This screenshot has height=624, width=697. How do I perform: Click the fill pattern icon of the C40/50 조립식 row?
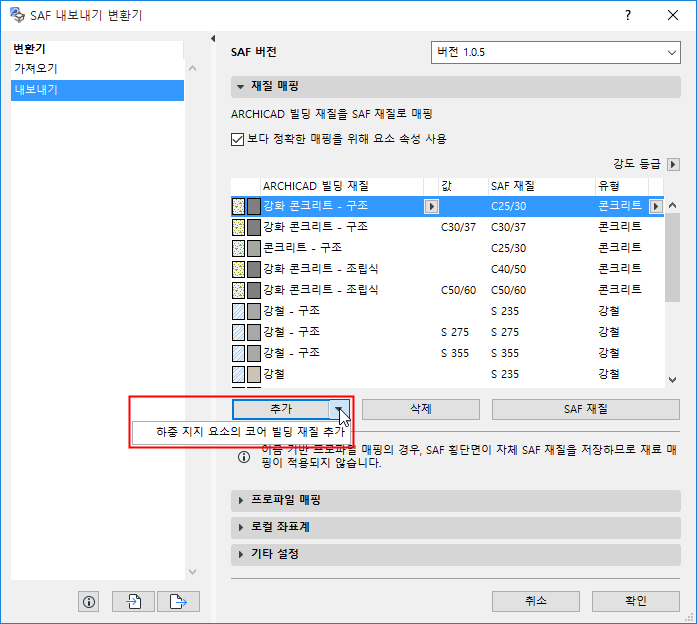pyautogui.click(x=239, y=269)
